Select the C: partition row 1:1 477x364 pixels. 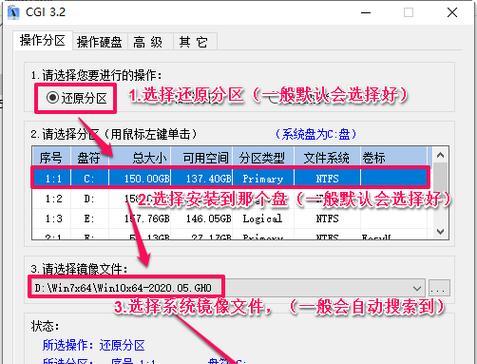click(230, 179)
